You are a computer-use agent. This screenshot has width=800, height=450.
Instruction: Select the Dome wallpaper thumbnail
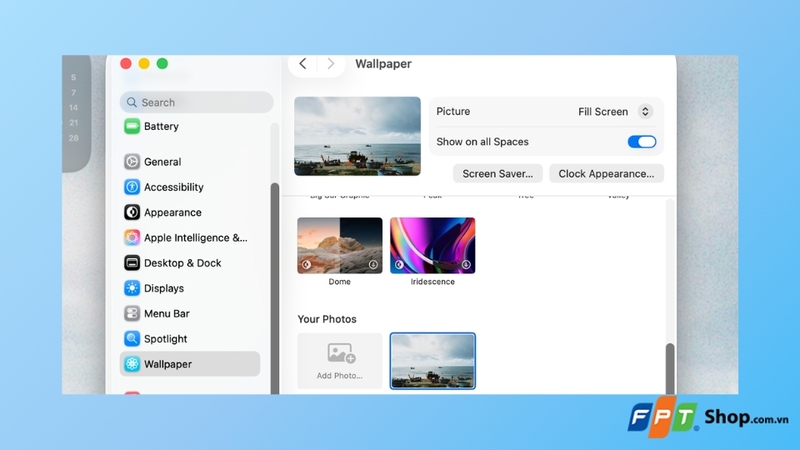340,245
